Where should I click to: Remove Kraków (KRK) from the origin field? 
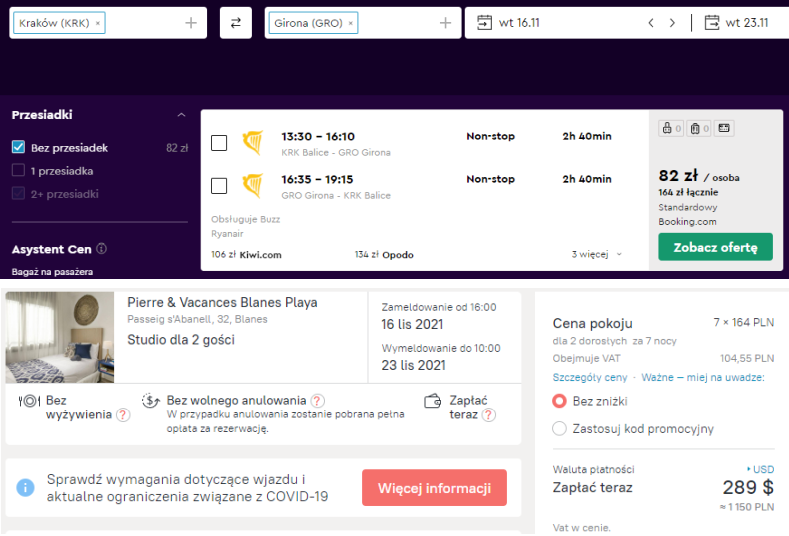(98, 23)
